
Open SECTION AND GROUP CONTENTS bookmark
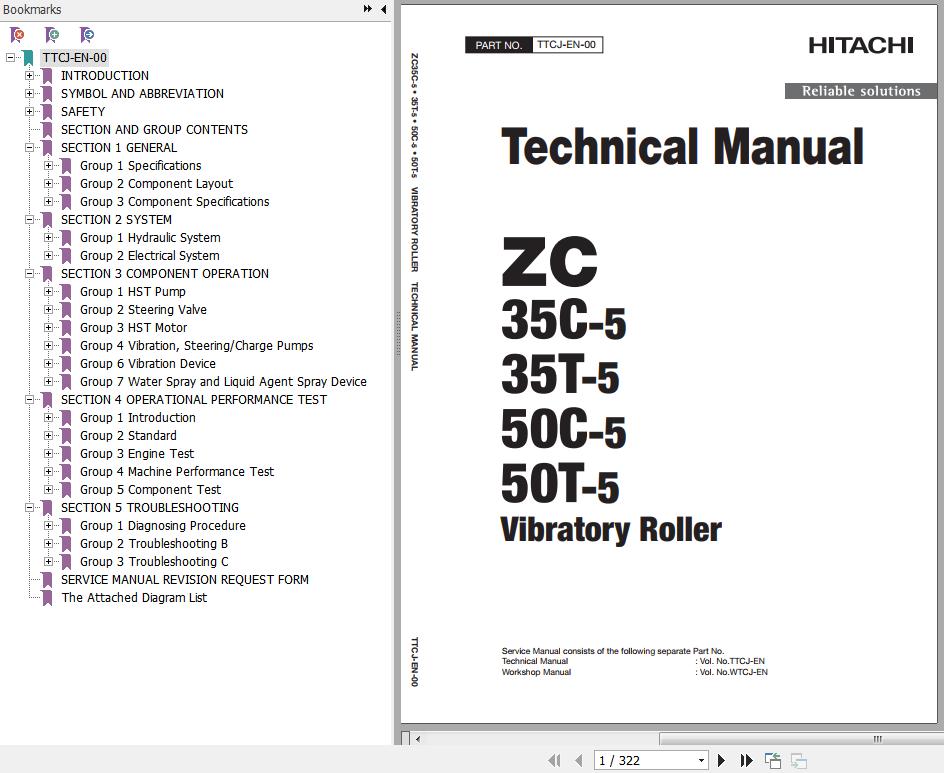coord(154,130)
